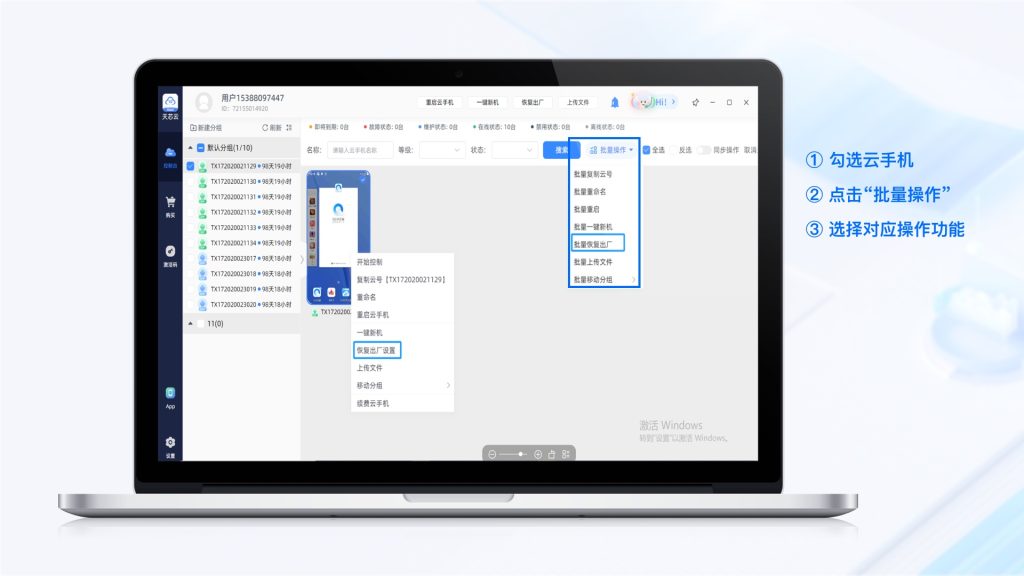
Task: Open the 购买 shopping cart sidebar icon
Action: pyautogui.click(x=170, y=203)
